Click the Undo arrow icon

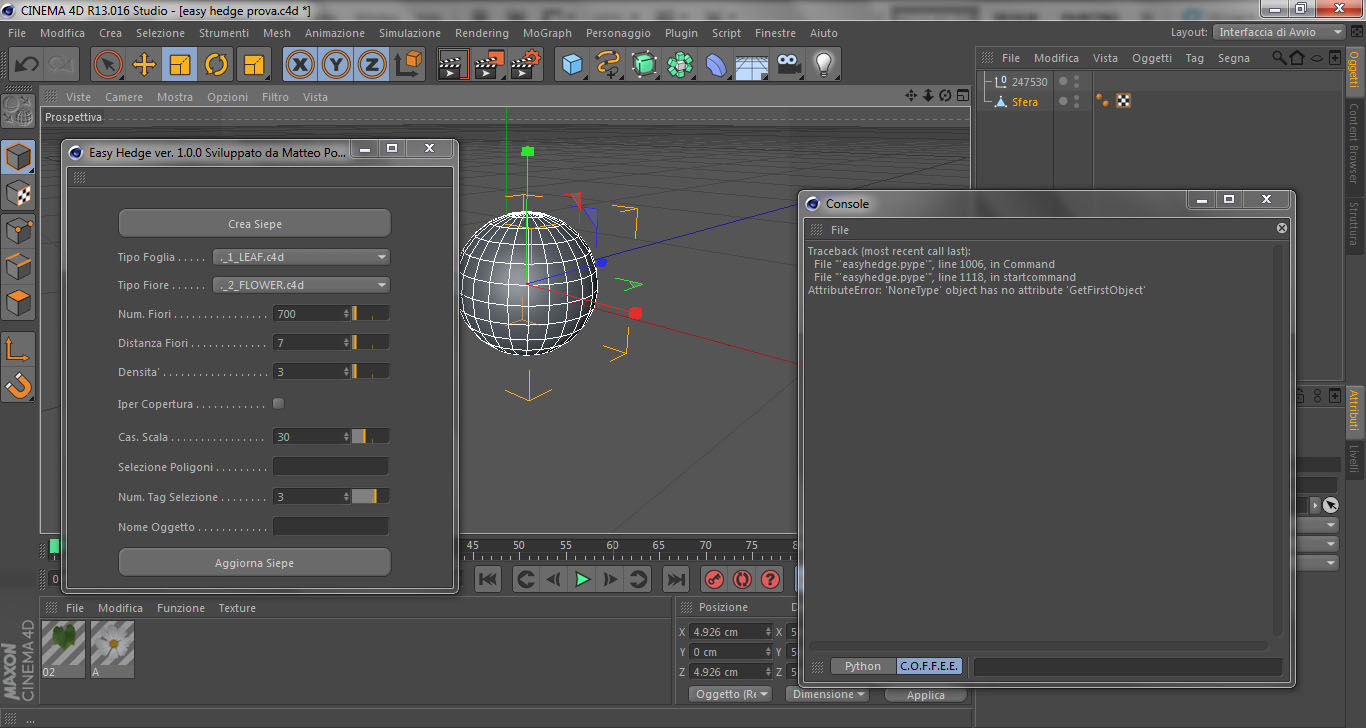click(x=27, y=65)
